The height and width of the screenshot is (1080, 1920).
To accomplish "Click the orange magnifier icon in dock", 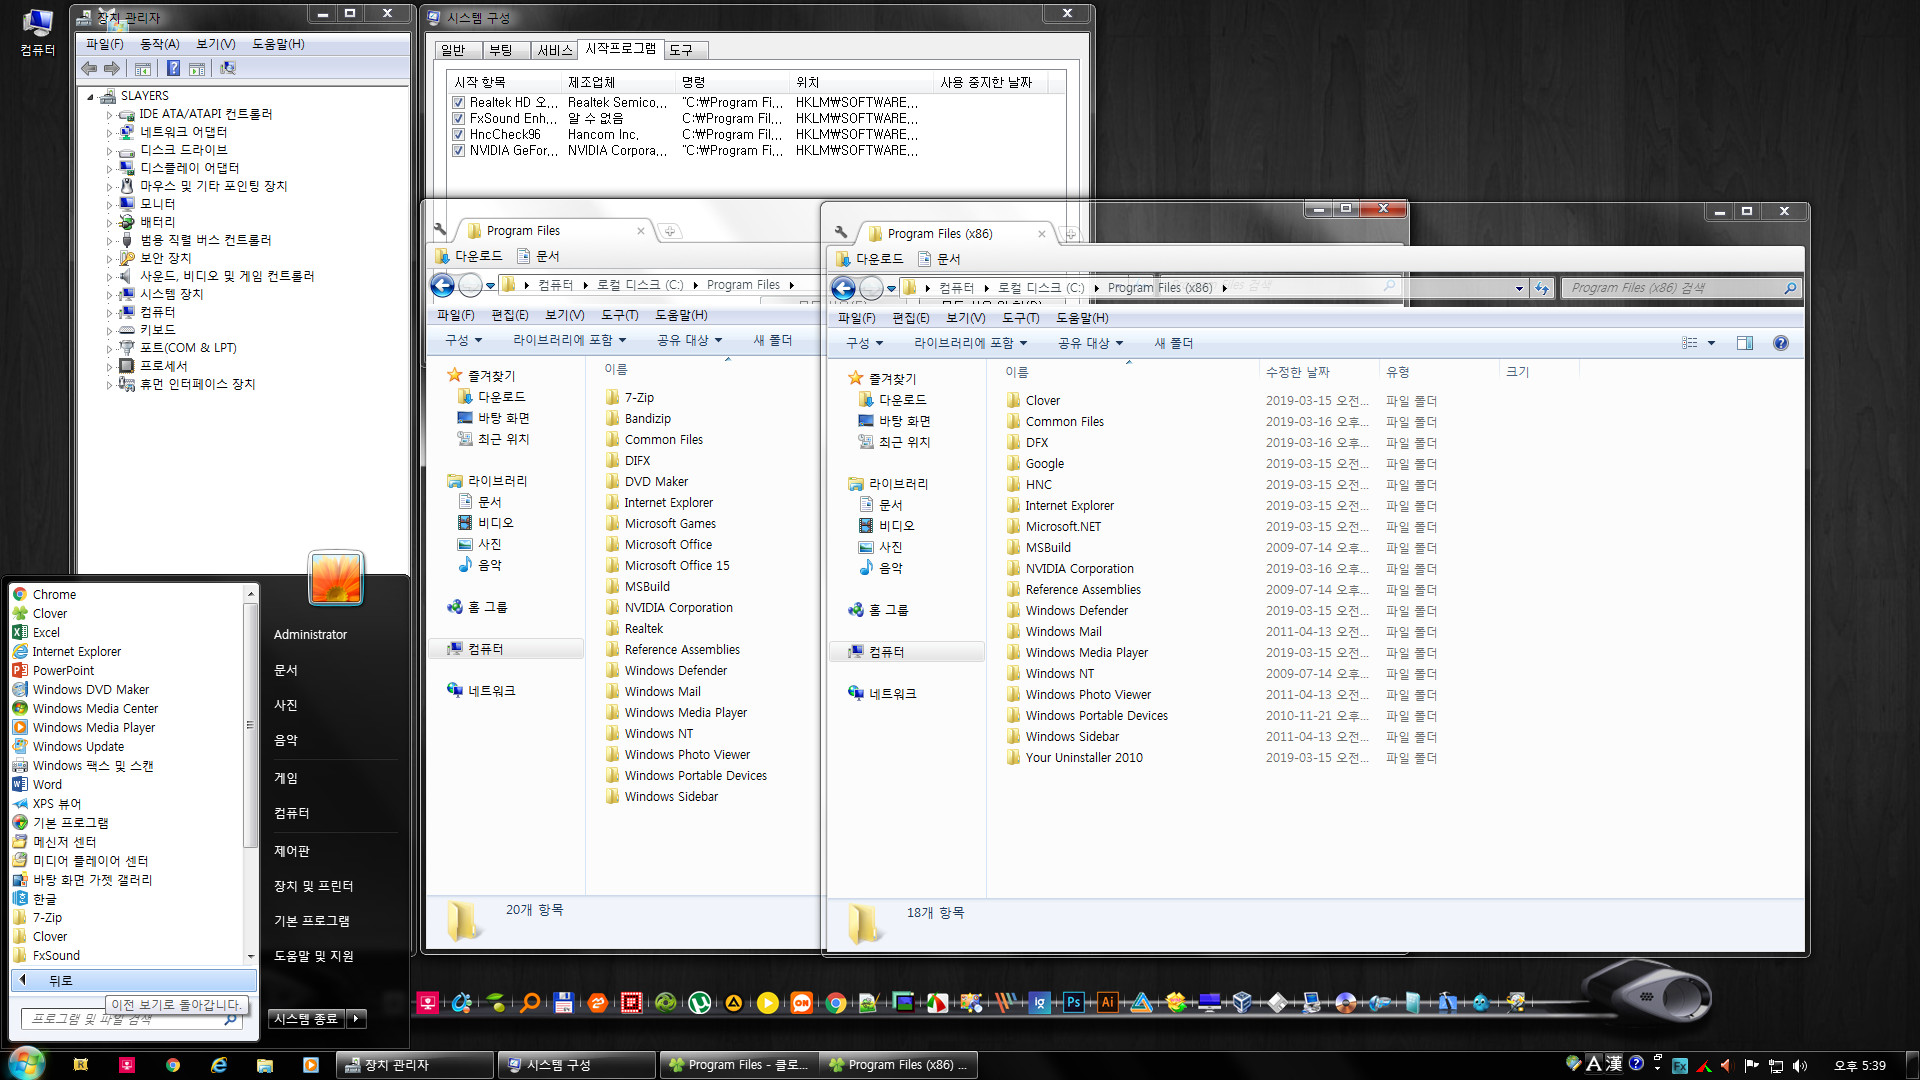I will (x=530, y=1002).
